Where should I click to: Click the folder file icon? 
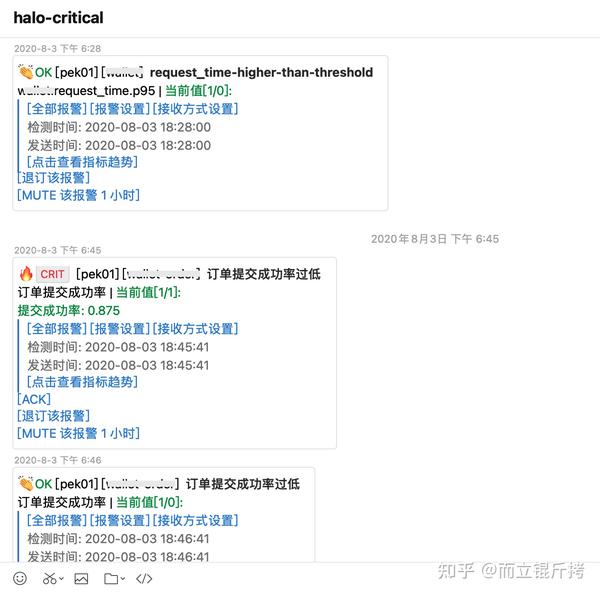pyautogui.click(x=110, y=578)
